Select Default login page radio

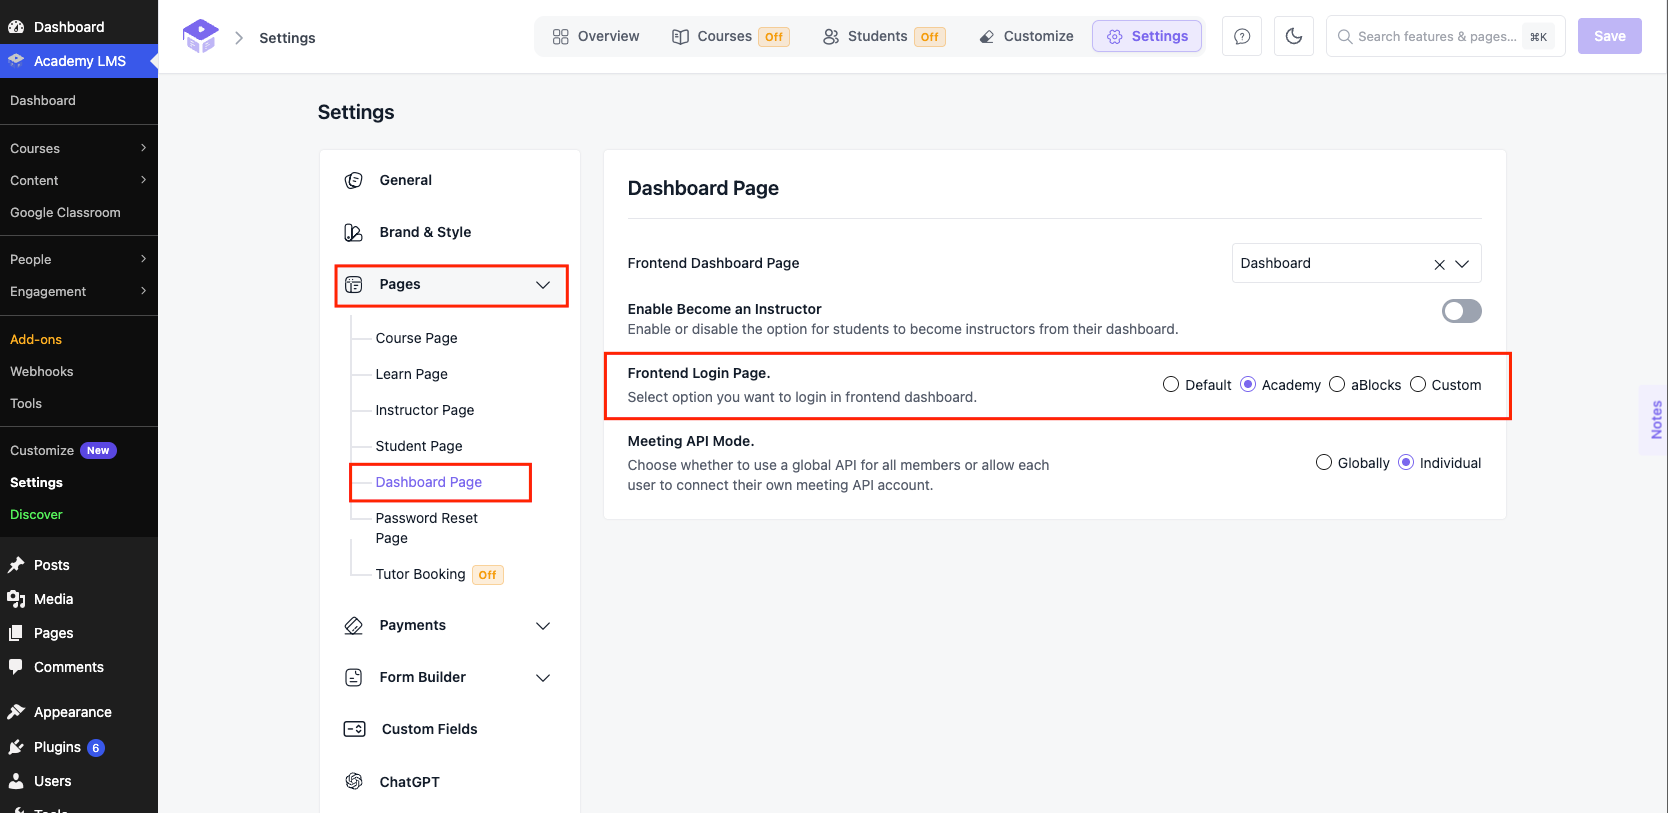(1171, 385)
